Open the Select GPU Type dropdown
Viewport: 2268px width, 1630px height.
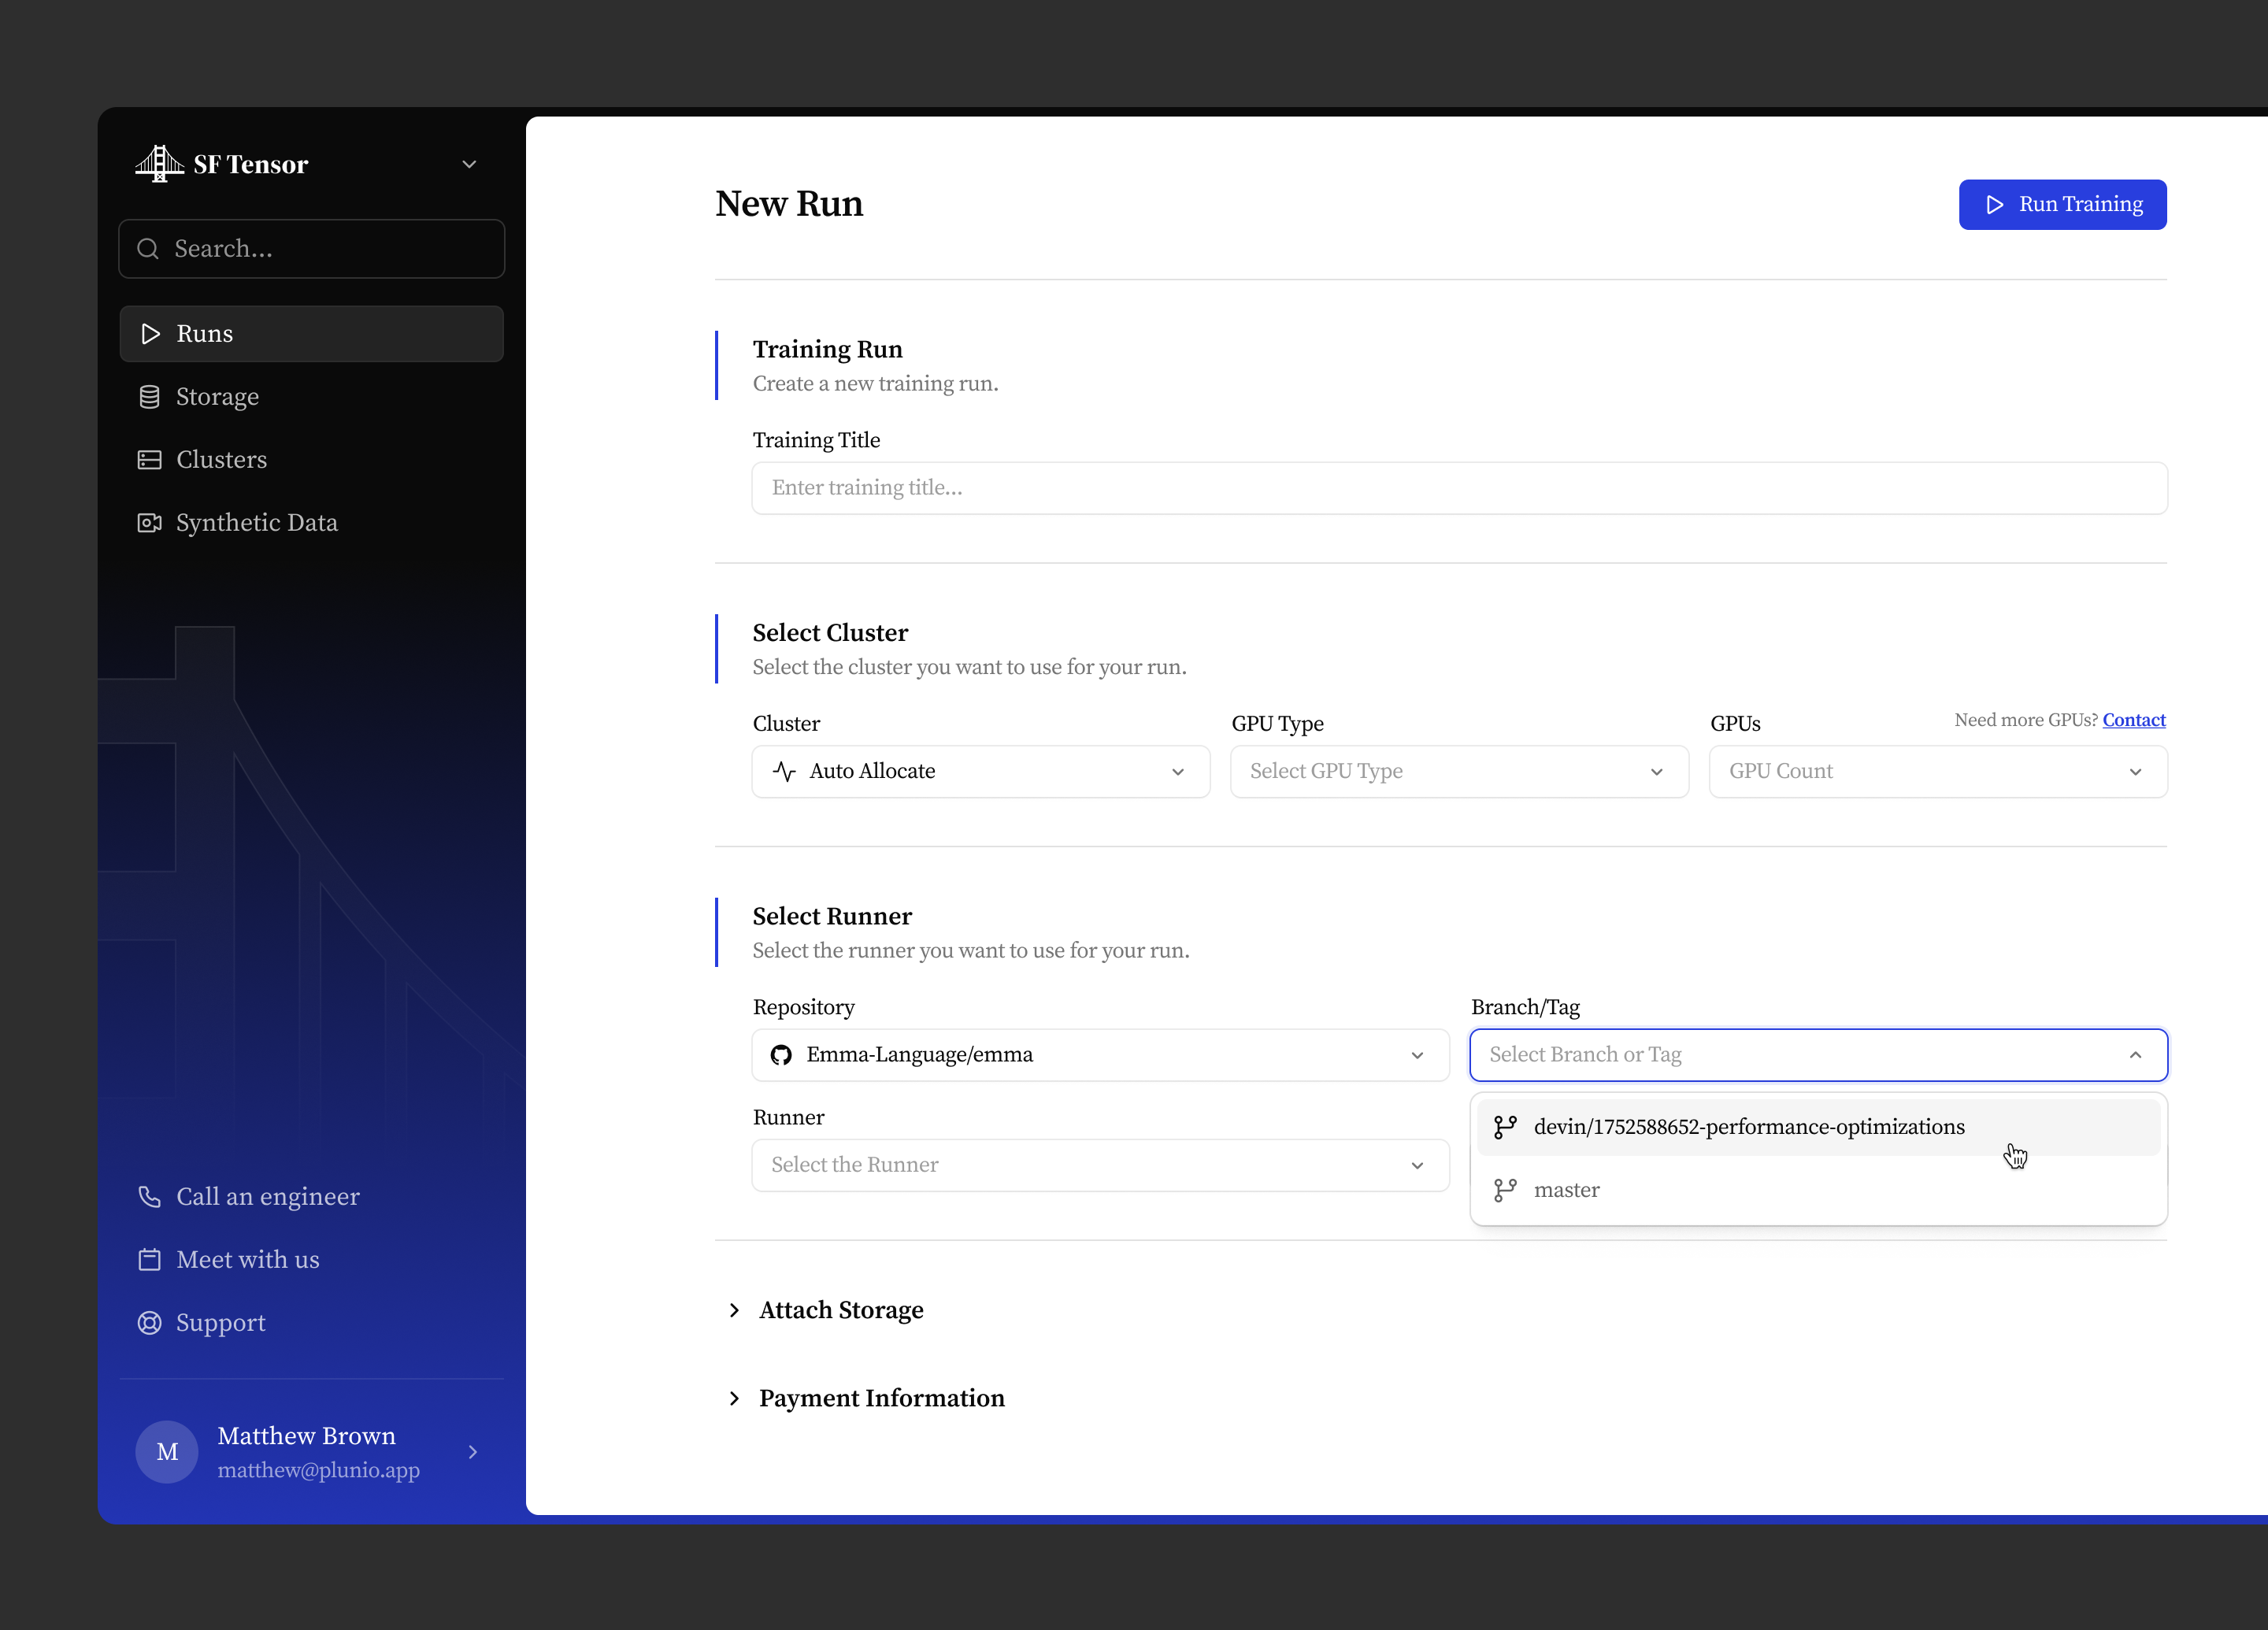click(x=1459, y=771)
